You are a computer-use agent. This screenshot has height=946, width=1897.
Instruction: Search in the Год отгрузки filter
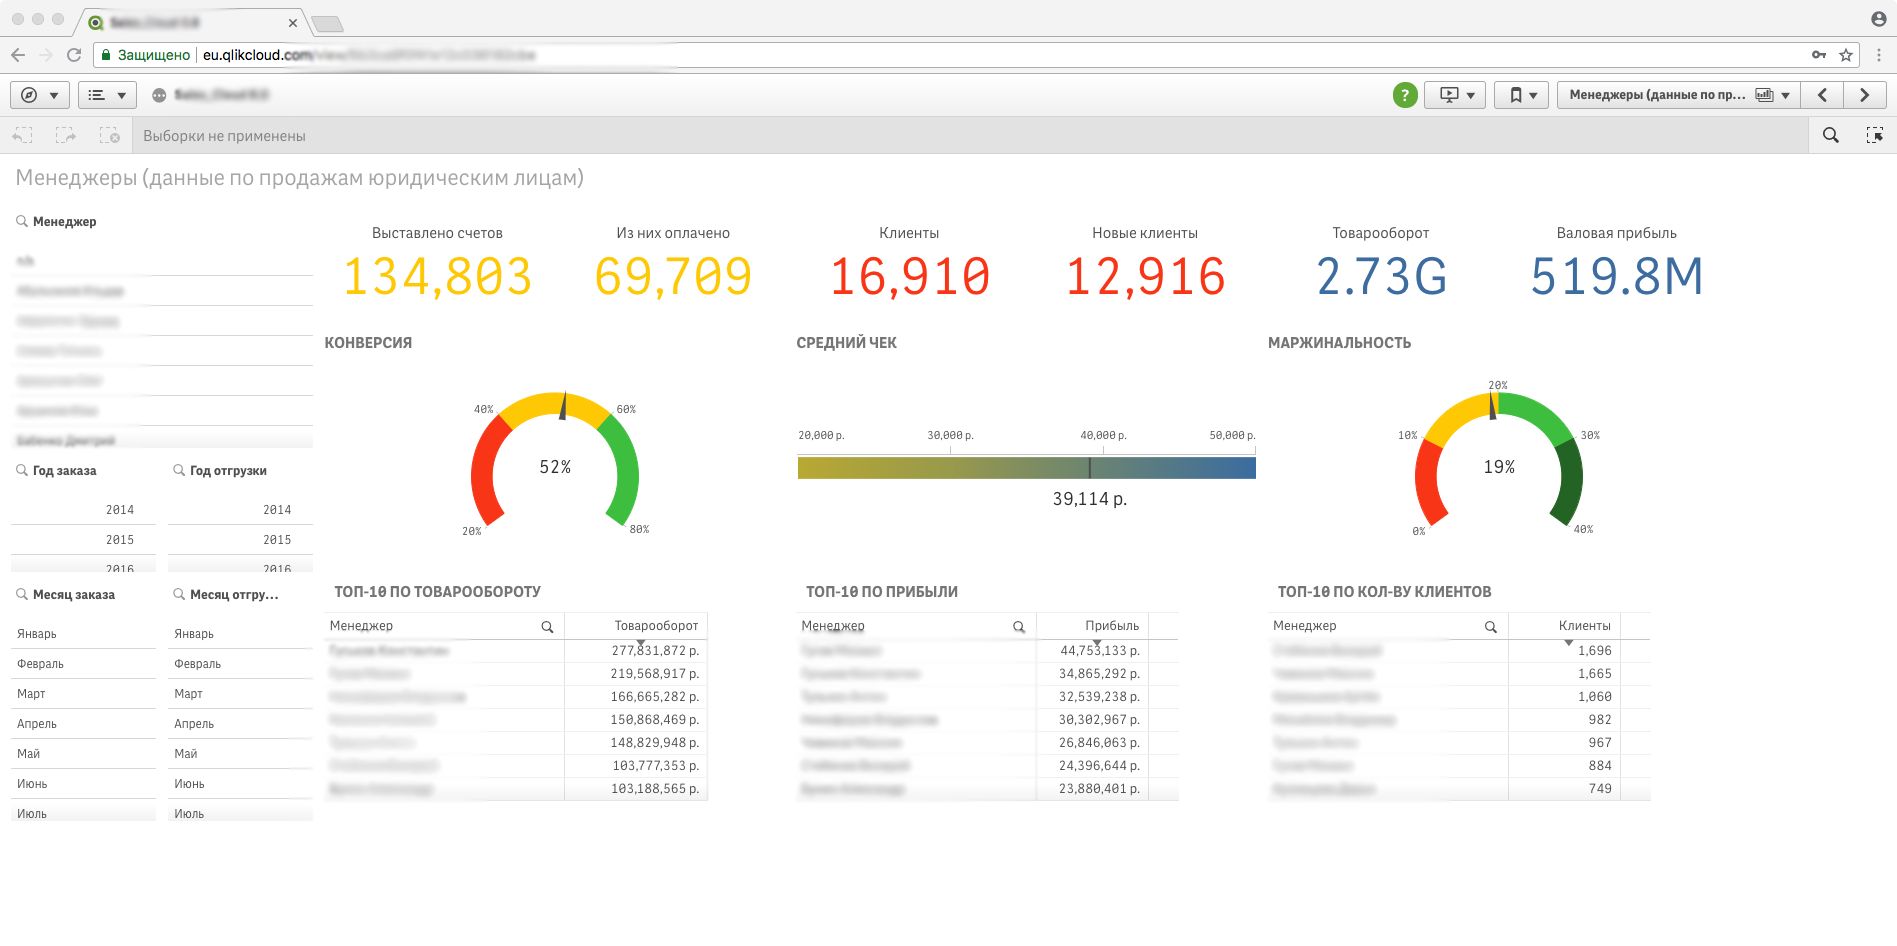pyautogui.click(x=179, y=470)
